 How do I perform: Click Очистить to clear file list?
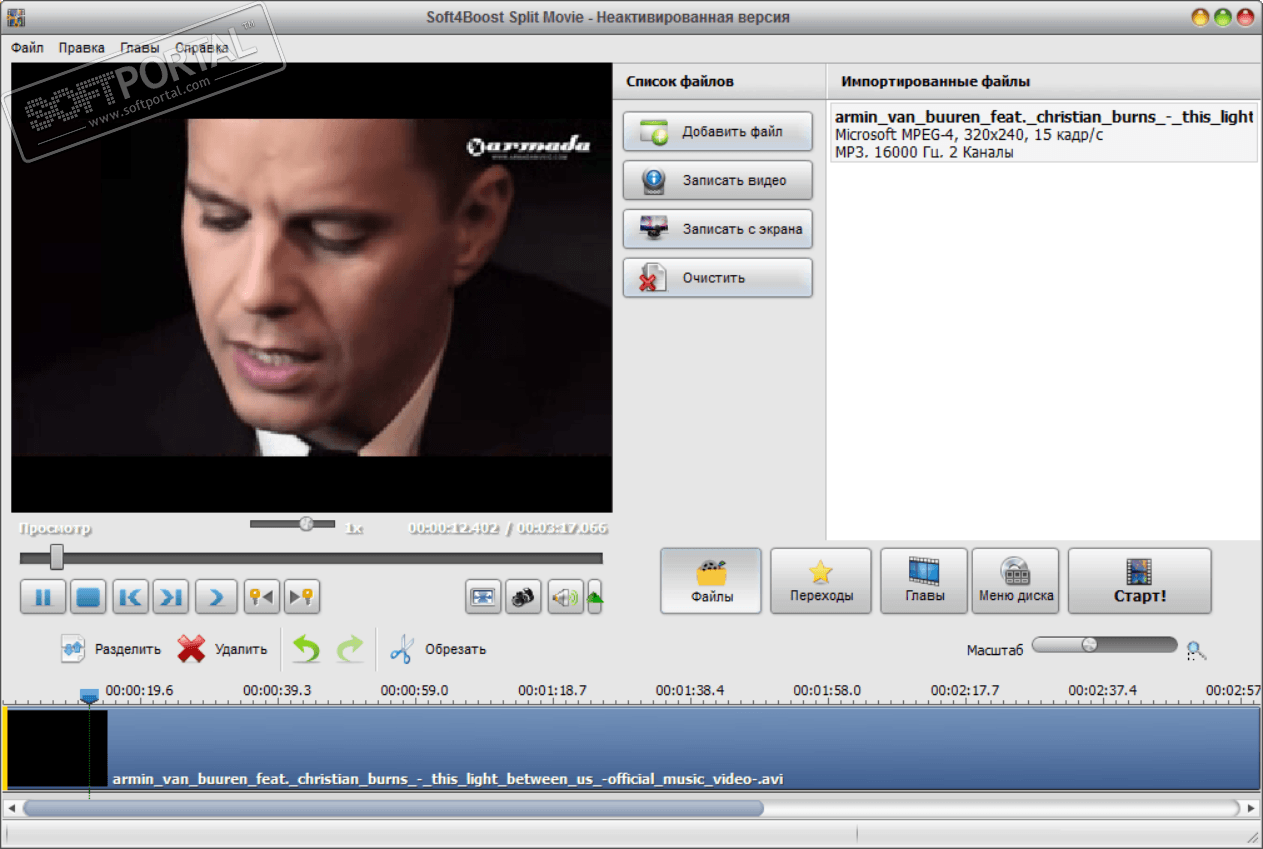coord(717,277)
